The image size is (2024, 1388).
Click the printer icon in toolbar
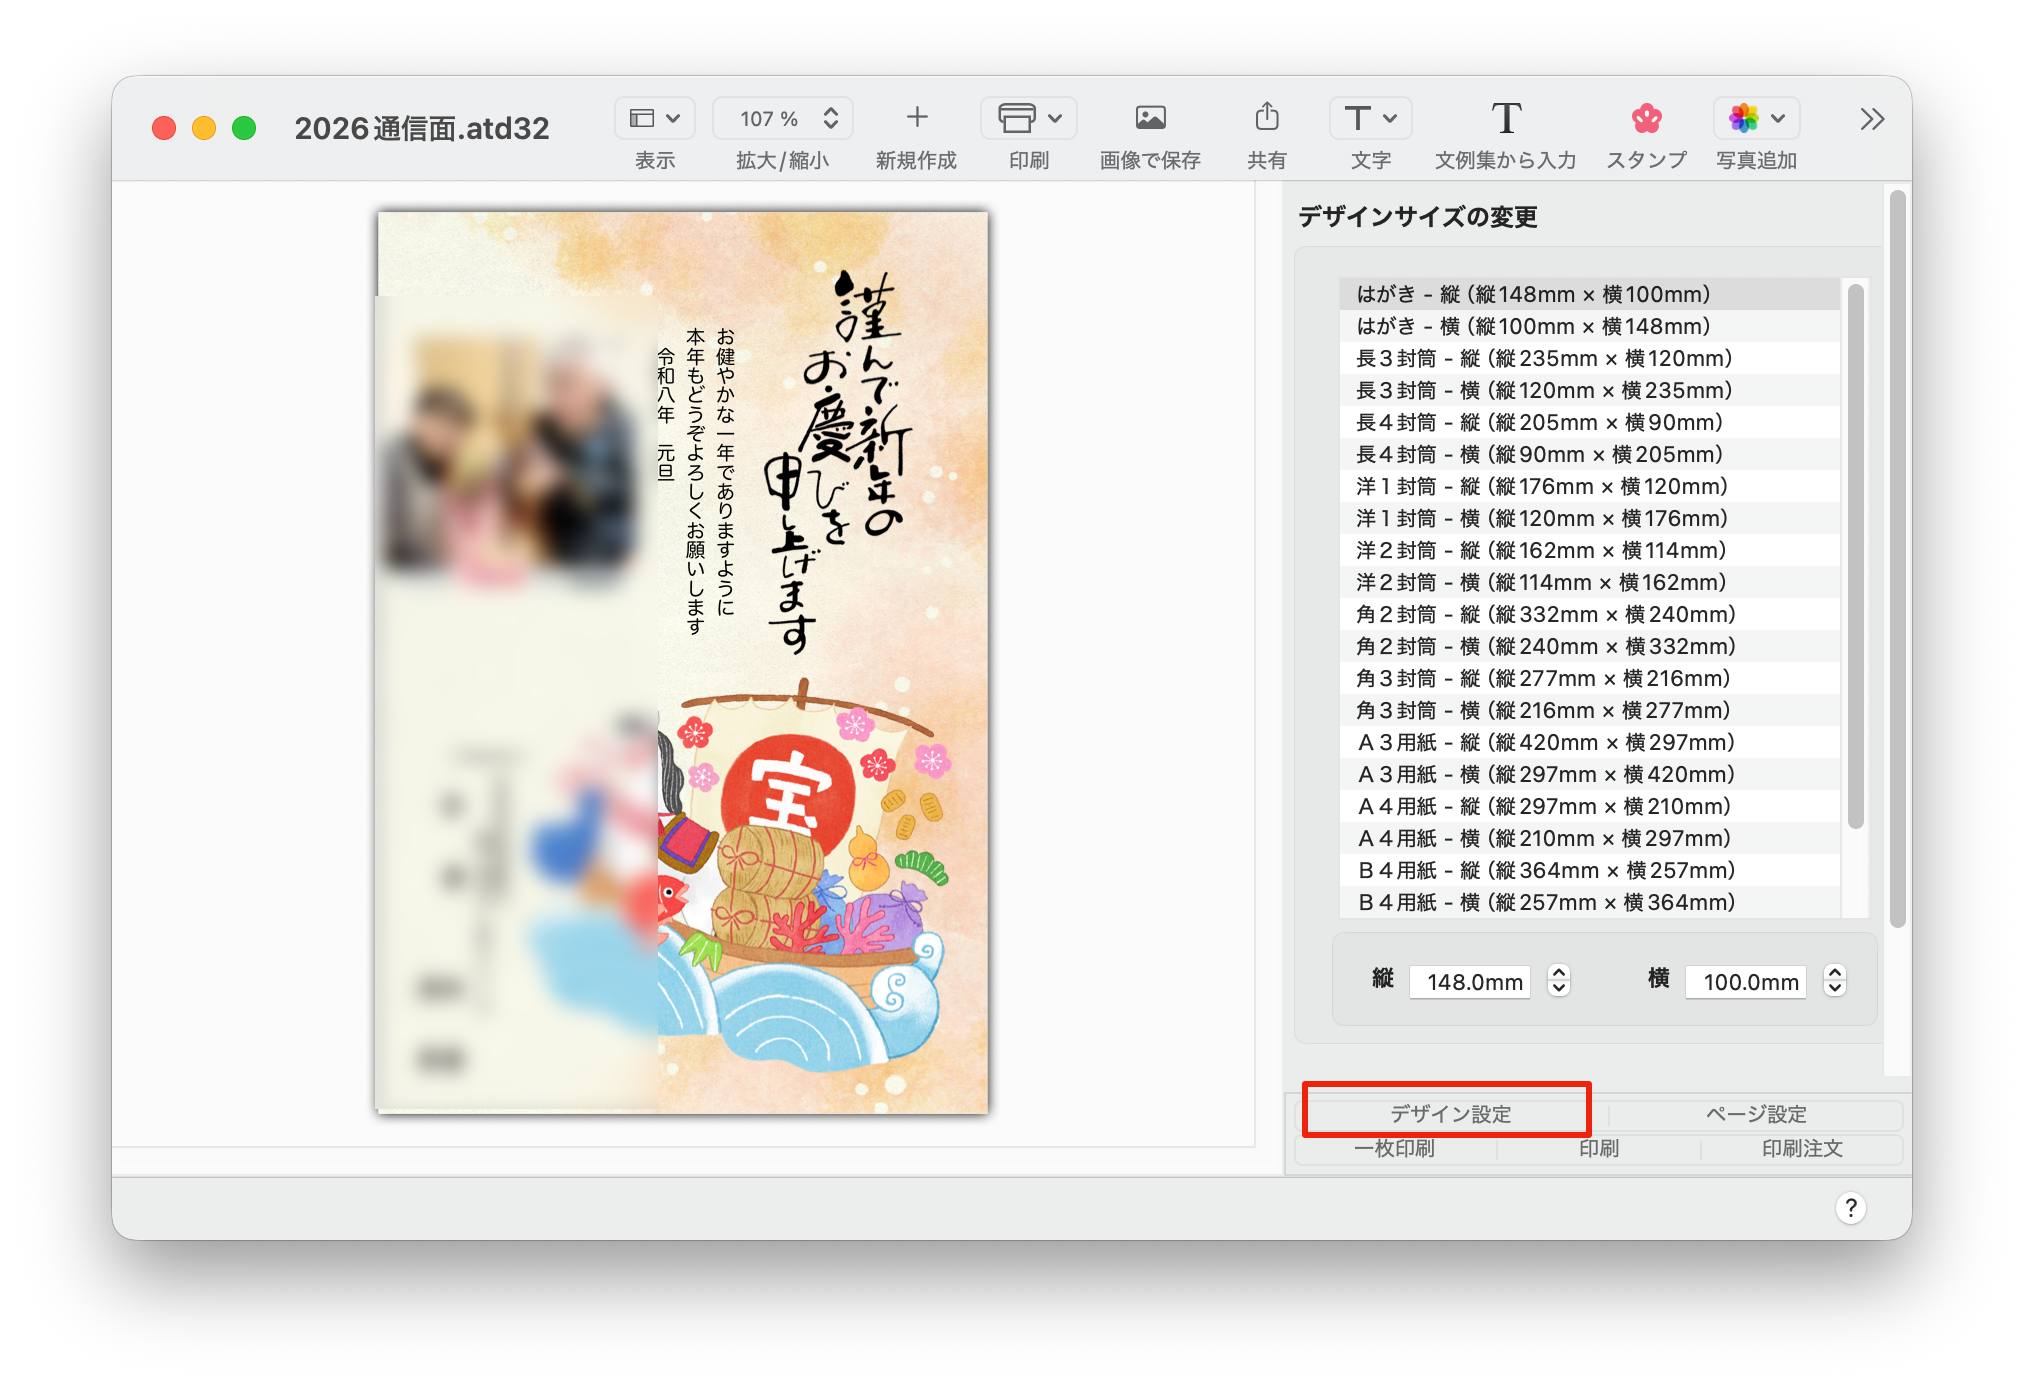click(1016, 118)
